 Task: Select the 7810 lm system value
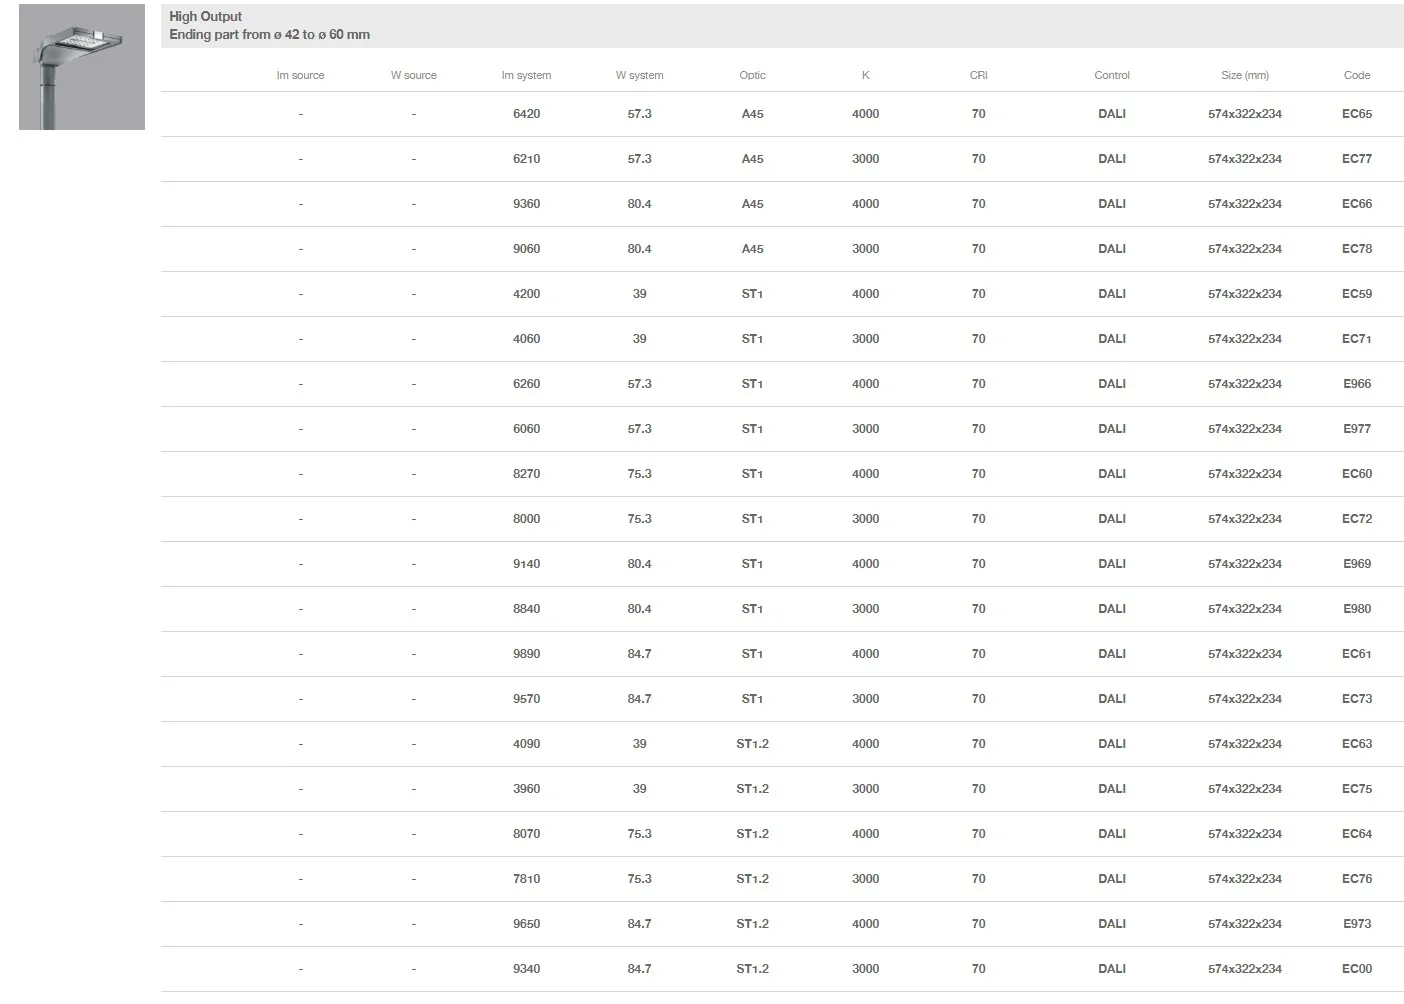526,879
